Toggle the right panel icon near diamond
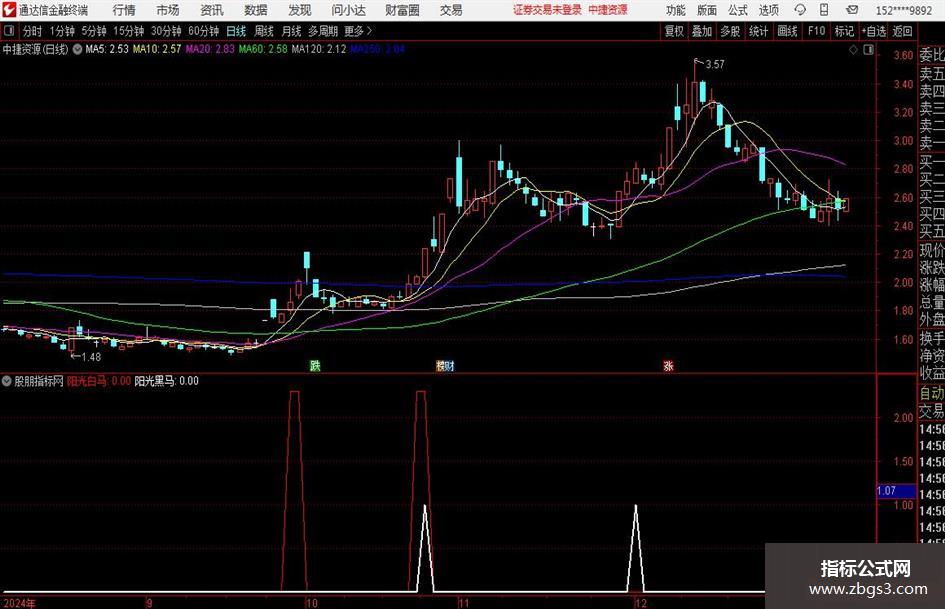Image resolution: width=945 pixels, height=609 pixels. 868,50
